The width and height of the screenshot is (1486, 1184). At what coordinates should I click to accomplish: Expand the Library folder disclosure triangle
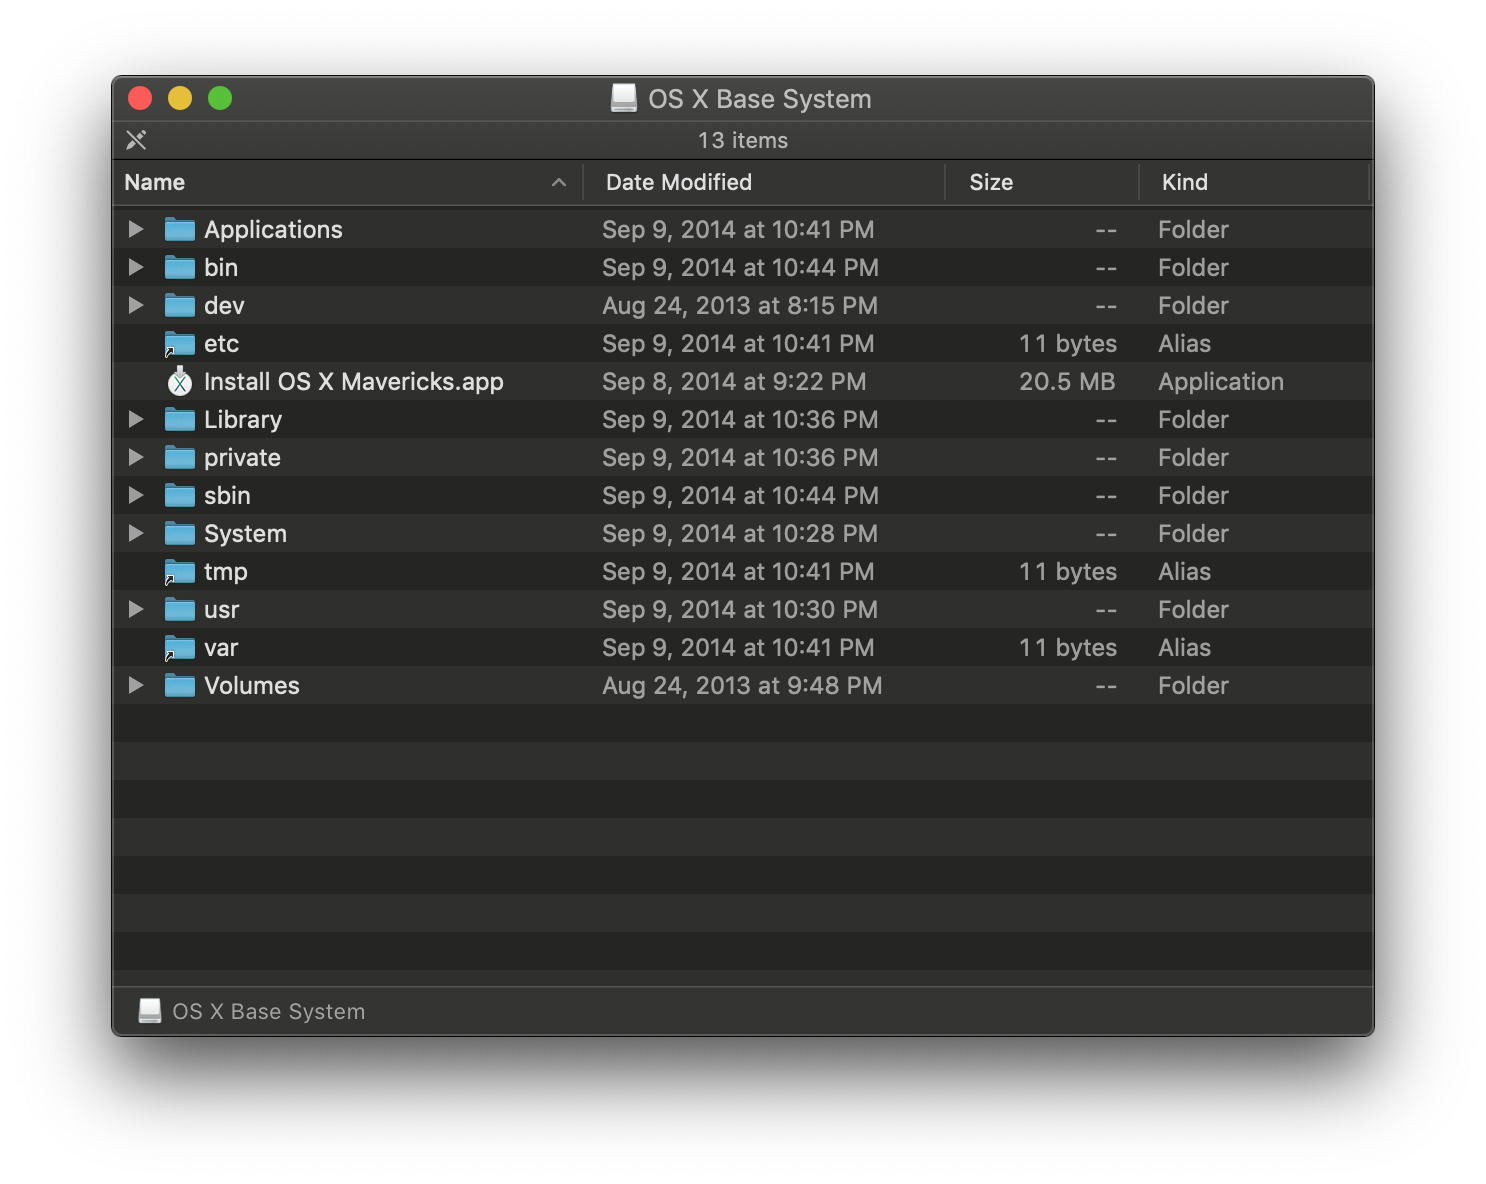tap(136, 419)
